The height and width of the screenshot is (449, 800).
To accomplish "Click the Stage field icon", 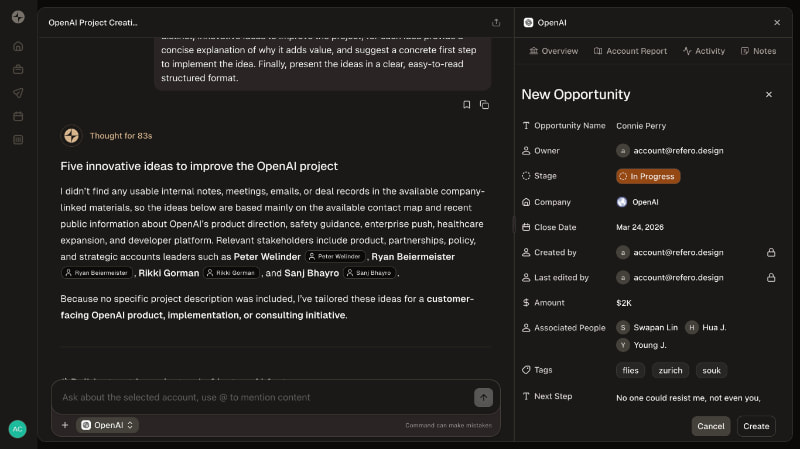I will point(526,176).
